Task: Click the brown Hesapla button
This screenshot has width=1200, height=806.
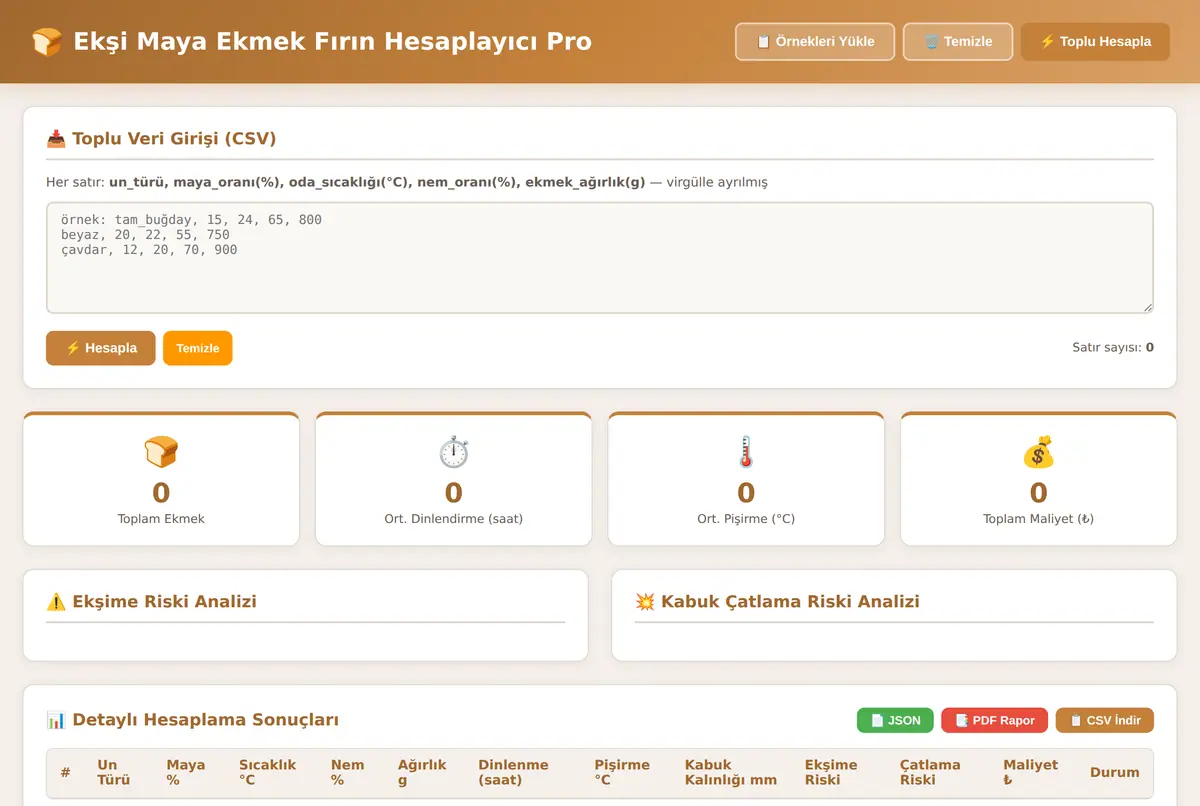Action: click(101, 348)
